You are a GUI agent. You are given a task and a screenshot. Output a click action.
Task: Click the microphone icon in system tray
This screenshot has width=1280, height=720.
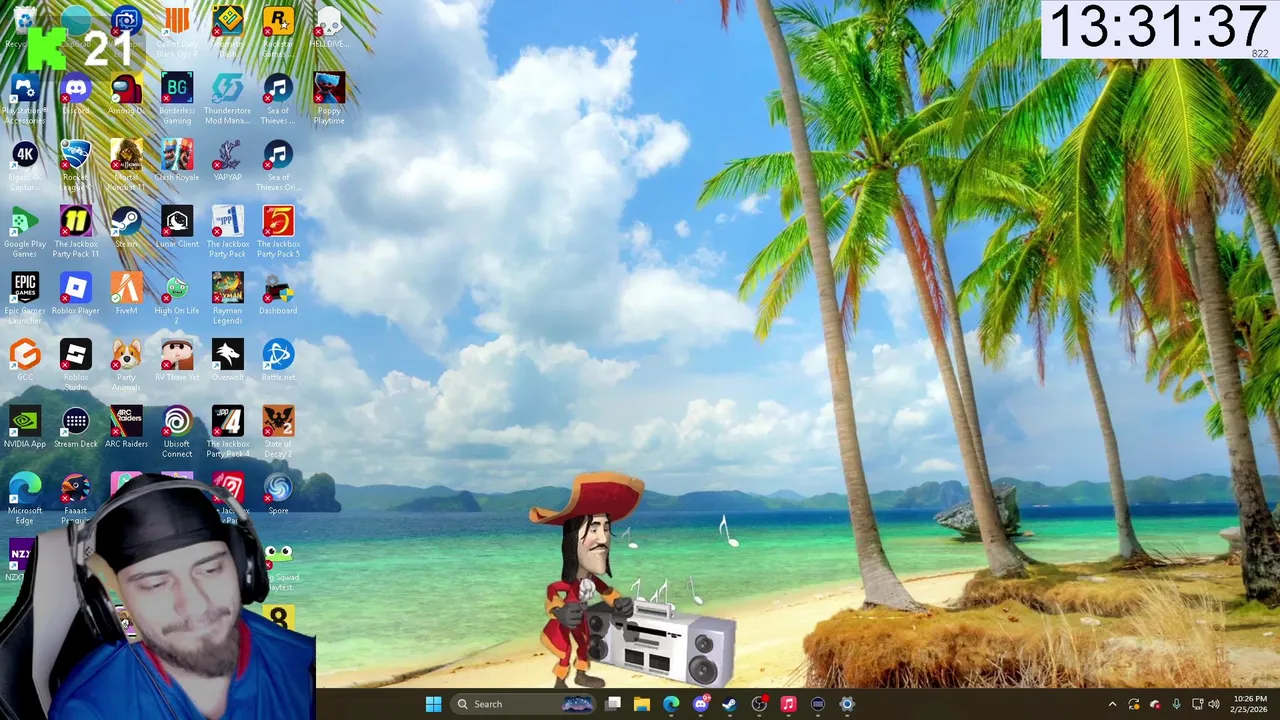[1176, 704]
